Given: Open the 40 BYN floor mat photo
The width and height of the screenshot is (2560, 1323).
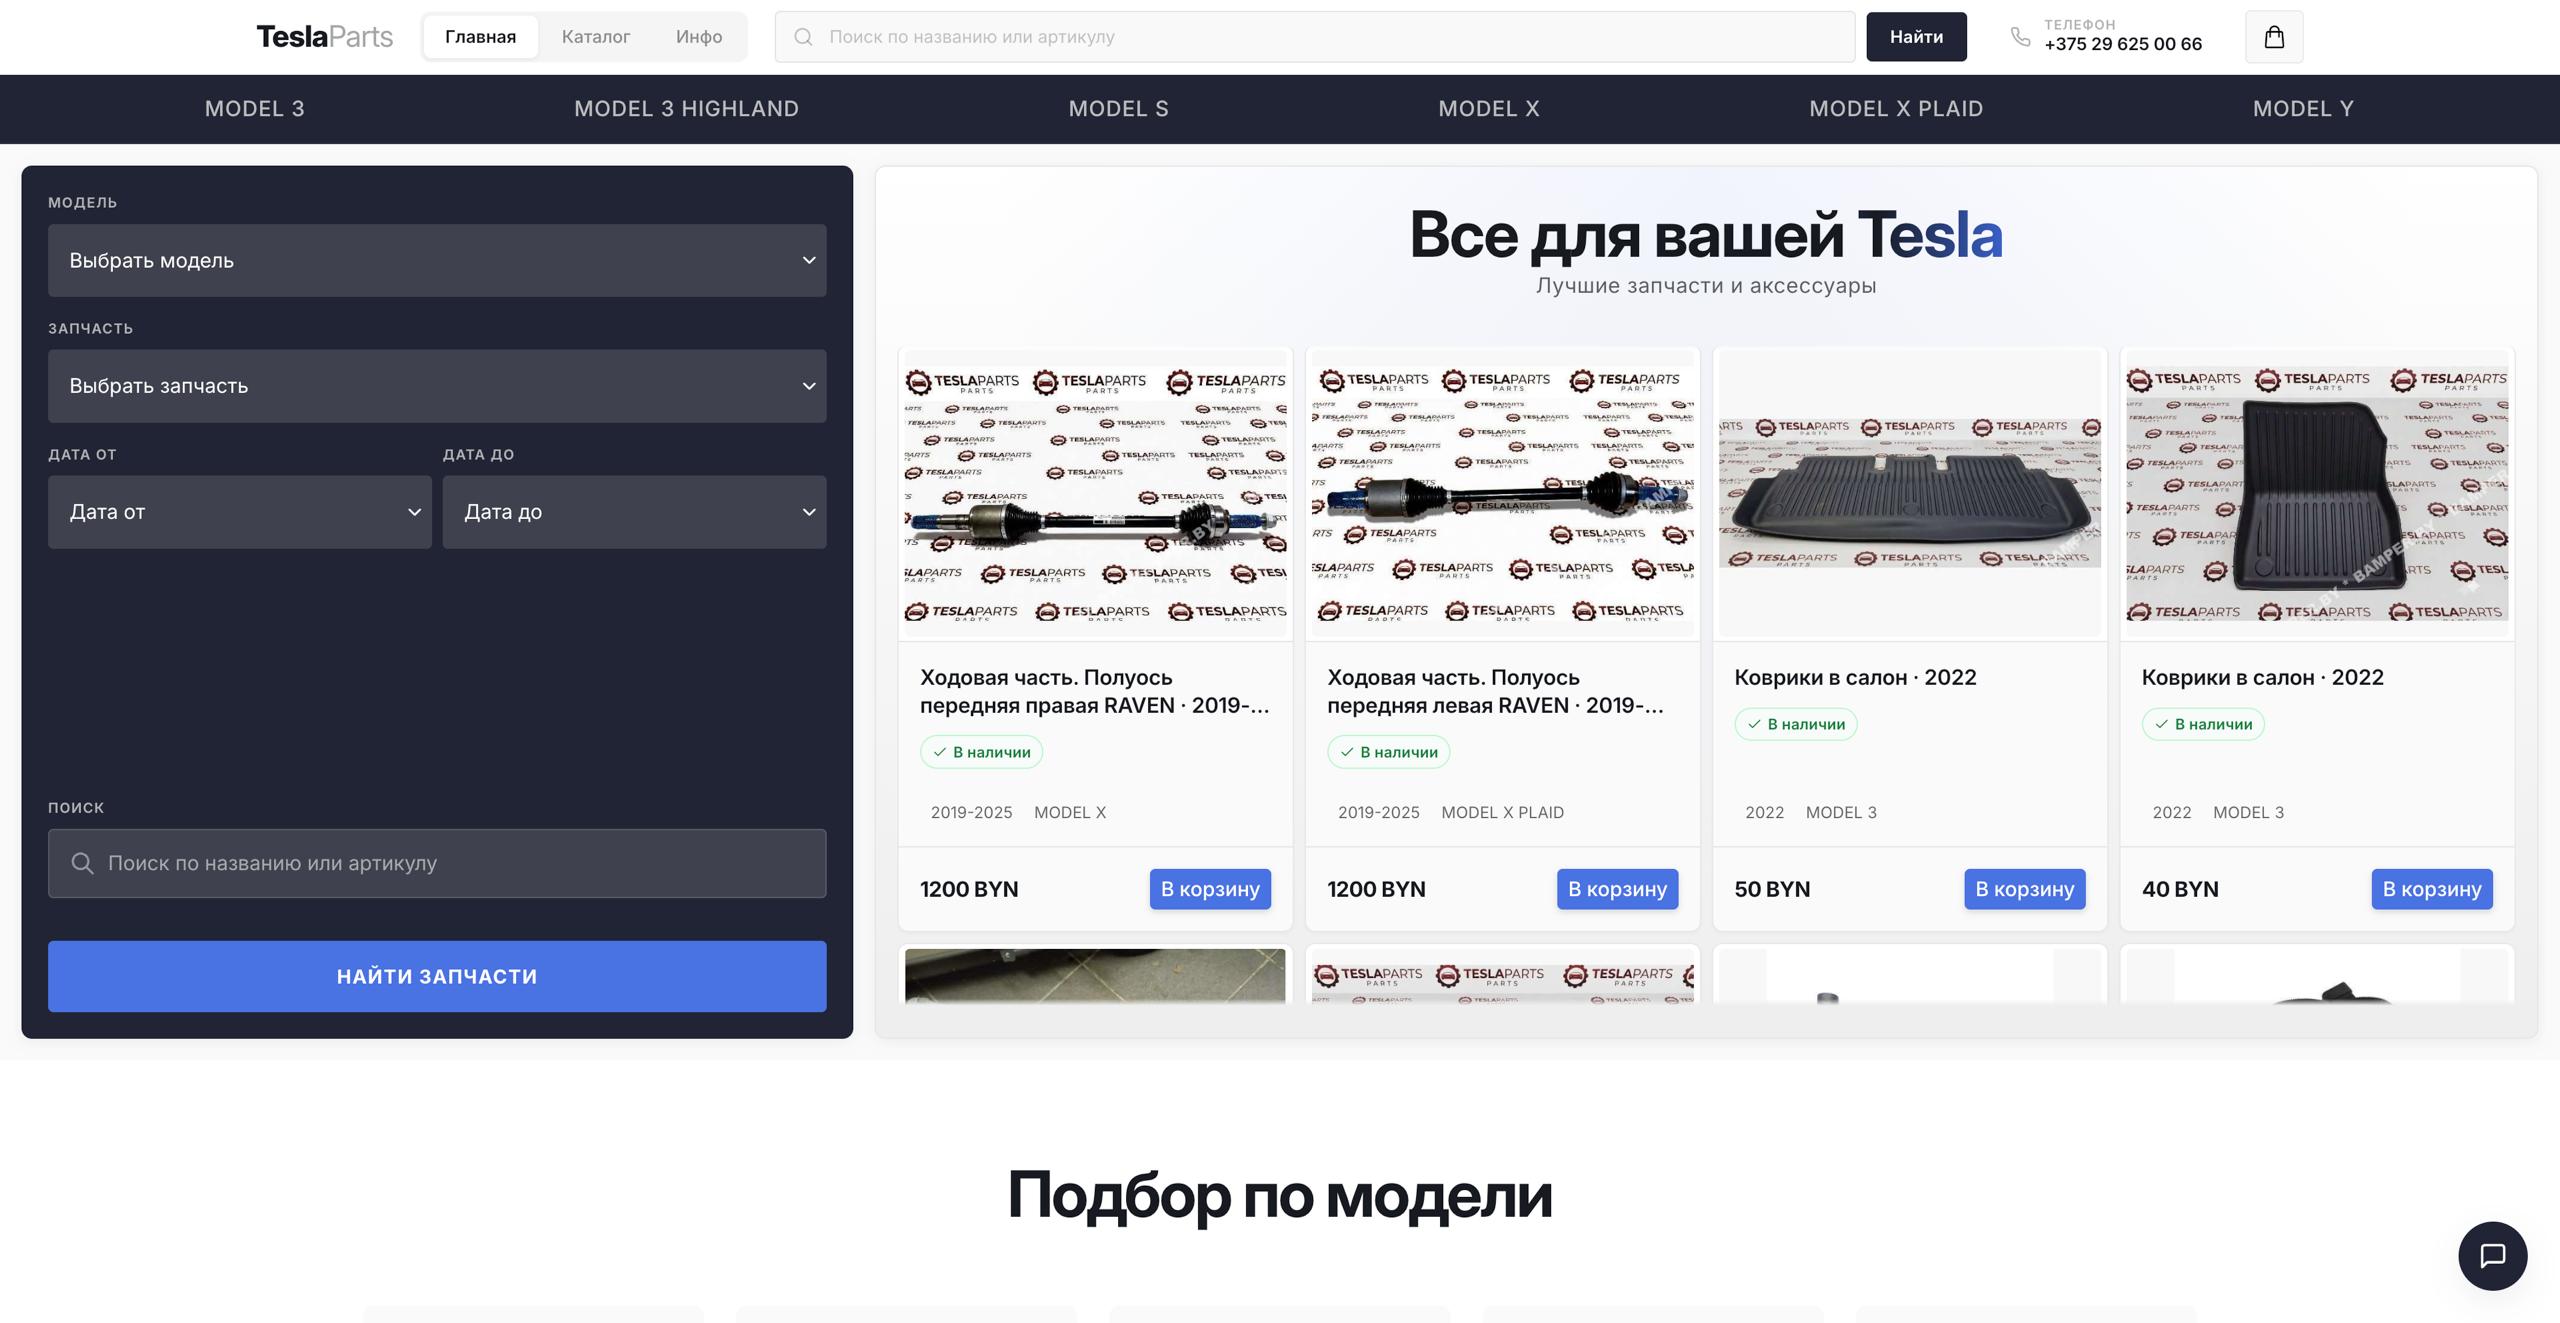Looking at the screenshot, I should tap(2317, 494).
